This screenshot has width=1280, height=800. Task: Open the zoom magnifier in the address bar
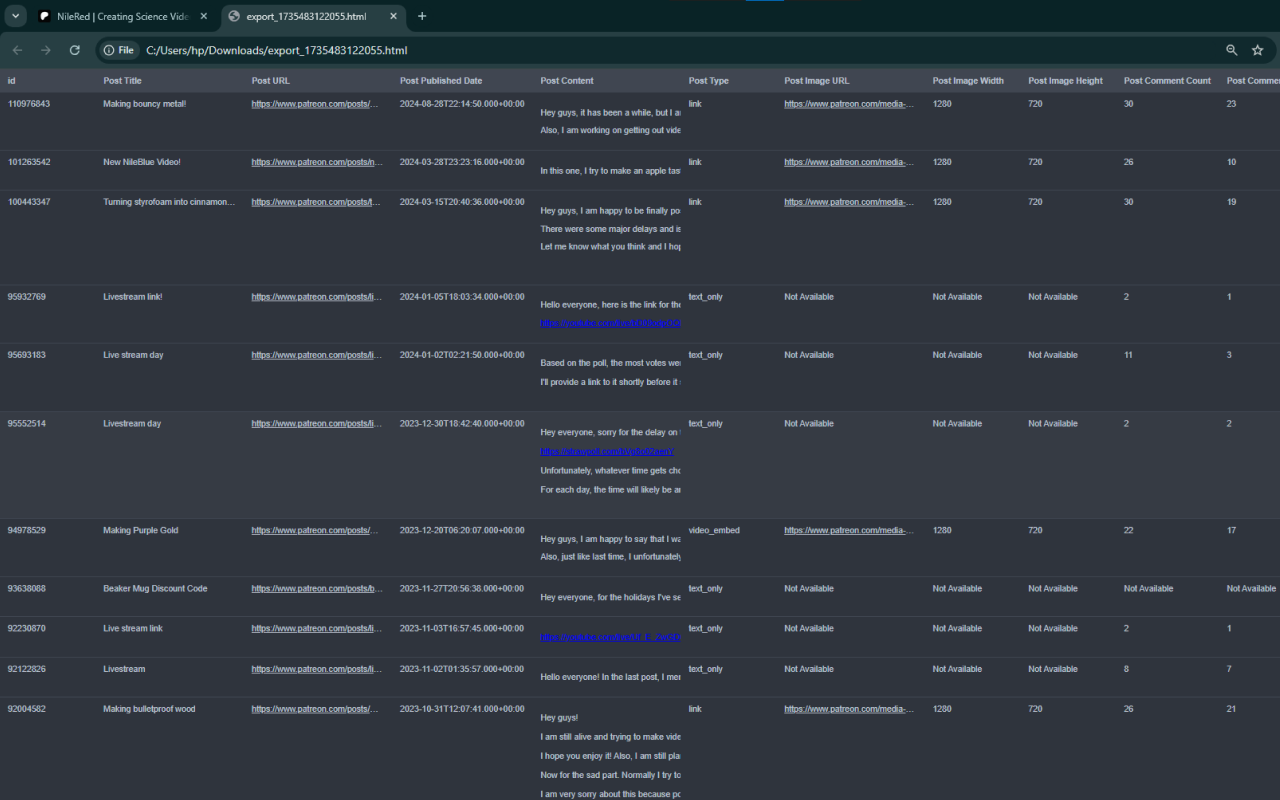tap(1231, 50)
